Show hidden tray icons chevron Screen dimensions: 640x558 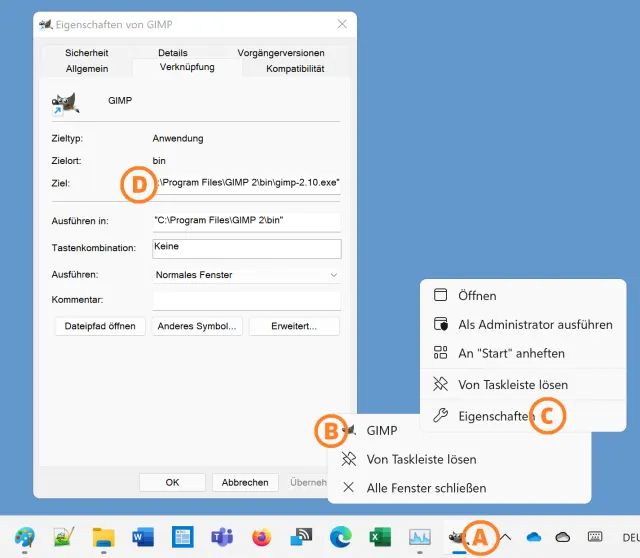506,537
